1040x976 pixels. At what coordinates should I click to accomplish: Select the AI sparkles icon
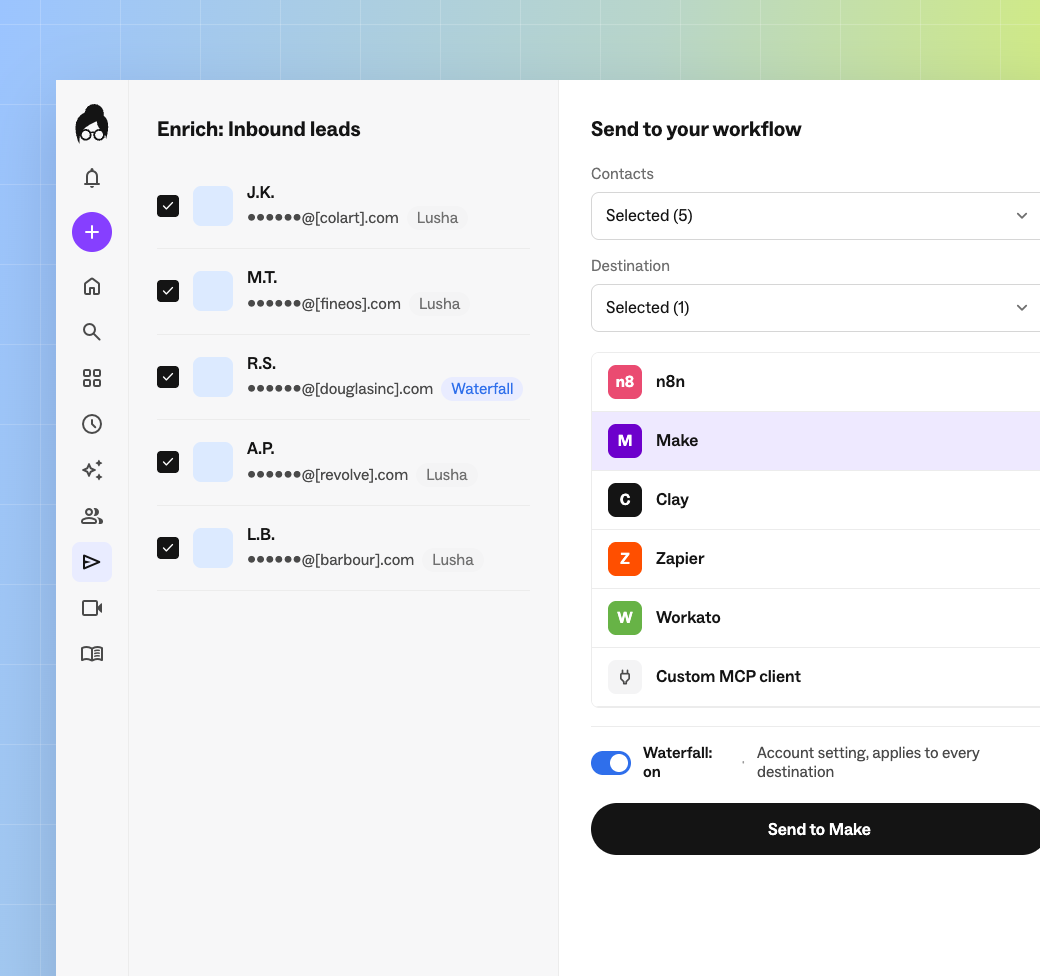(92, 469)
